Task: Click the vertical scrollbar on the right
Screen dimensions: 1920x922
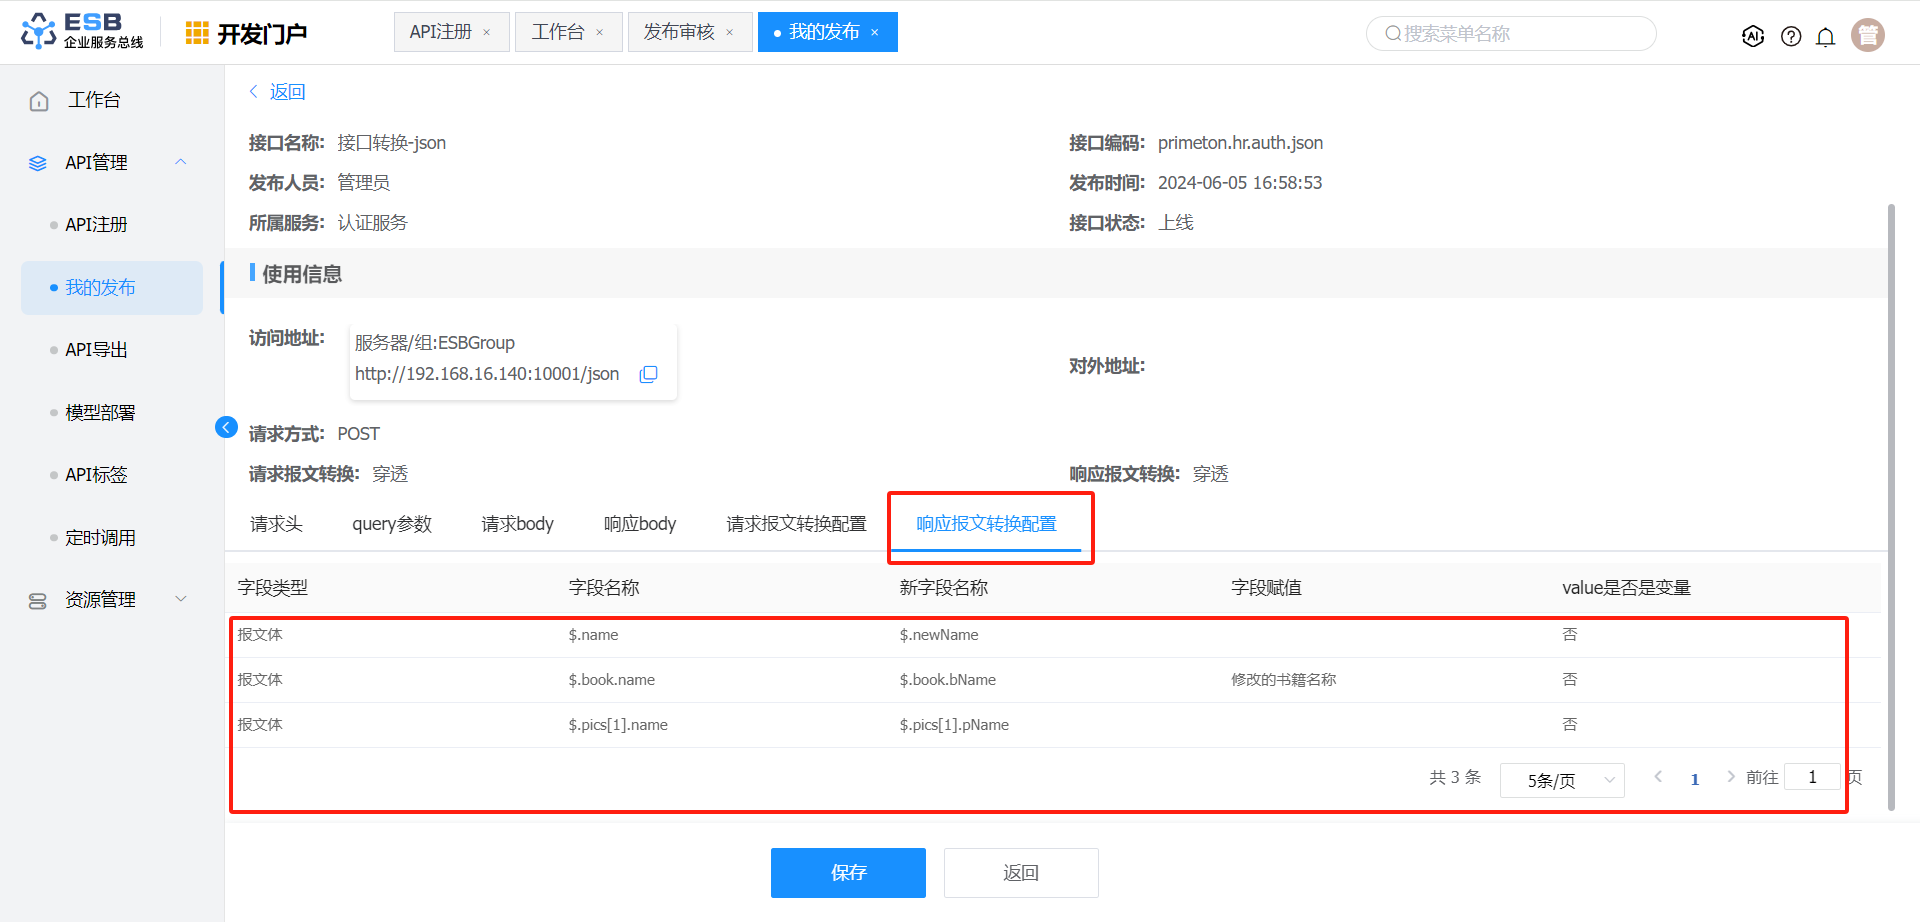Action: tap(1890, 500)
